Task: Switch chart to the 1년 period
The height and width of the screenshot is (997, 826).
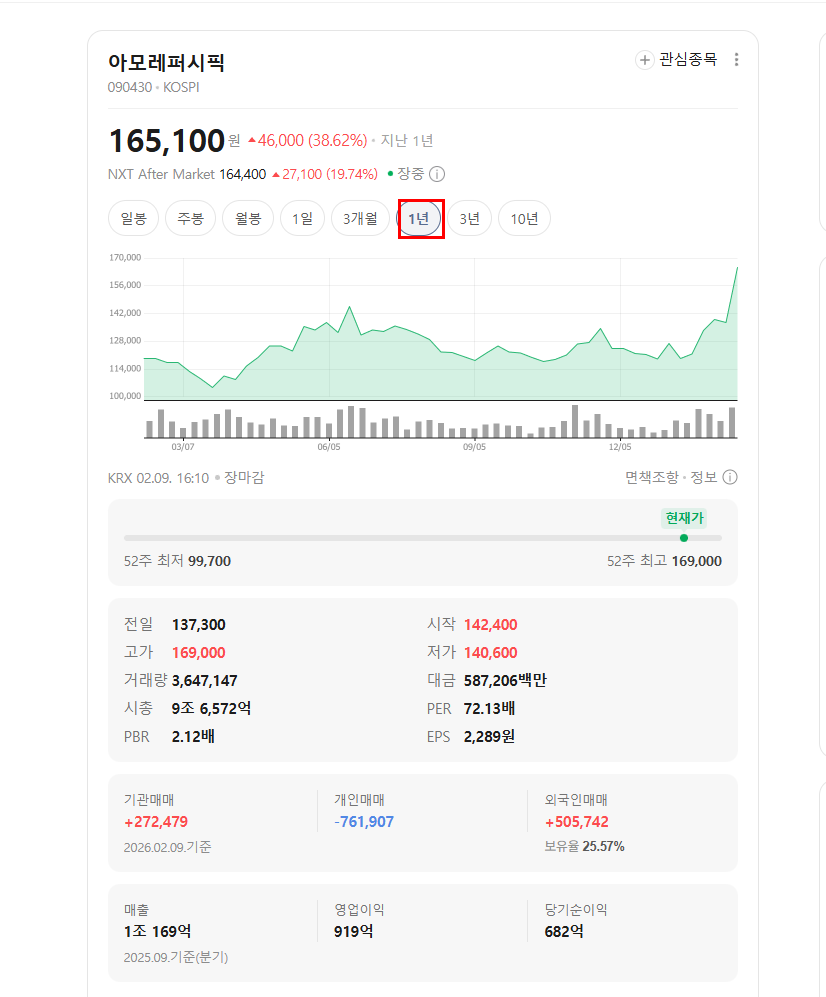Action: [x=418, y=219]
